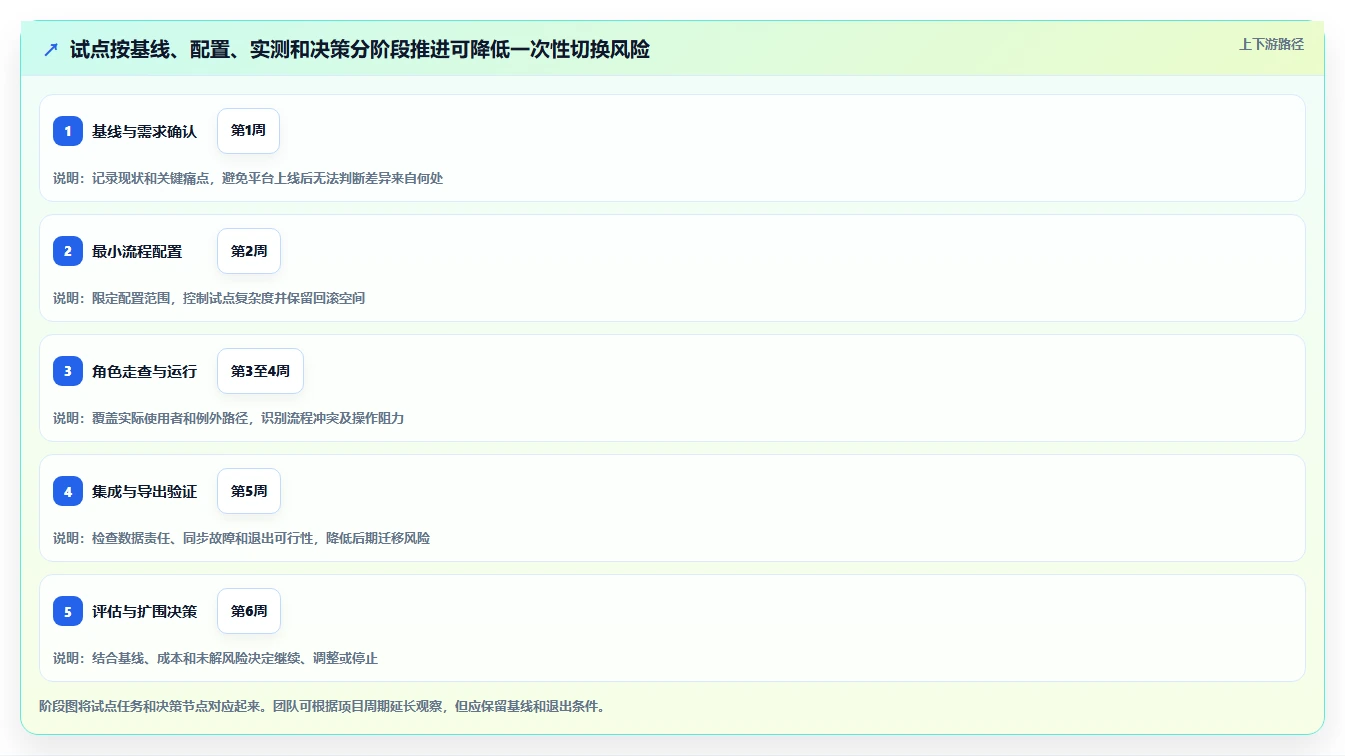This screenshot has width=1345, height=756.
Task: Select the 第3至4周 week tag
Action: [x=260, y=371]
